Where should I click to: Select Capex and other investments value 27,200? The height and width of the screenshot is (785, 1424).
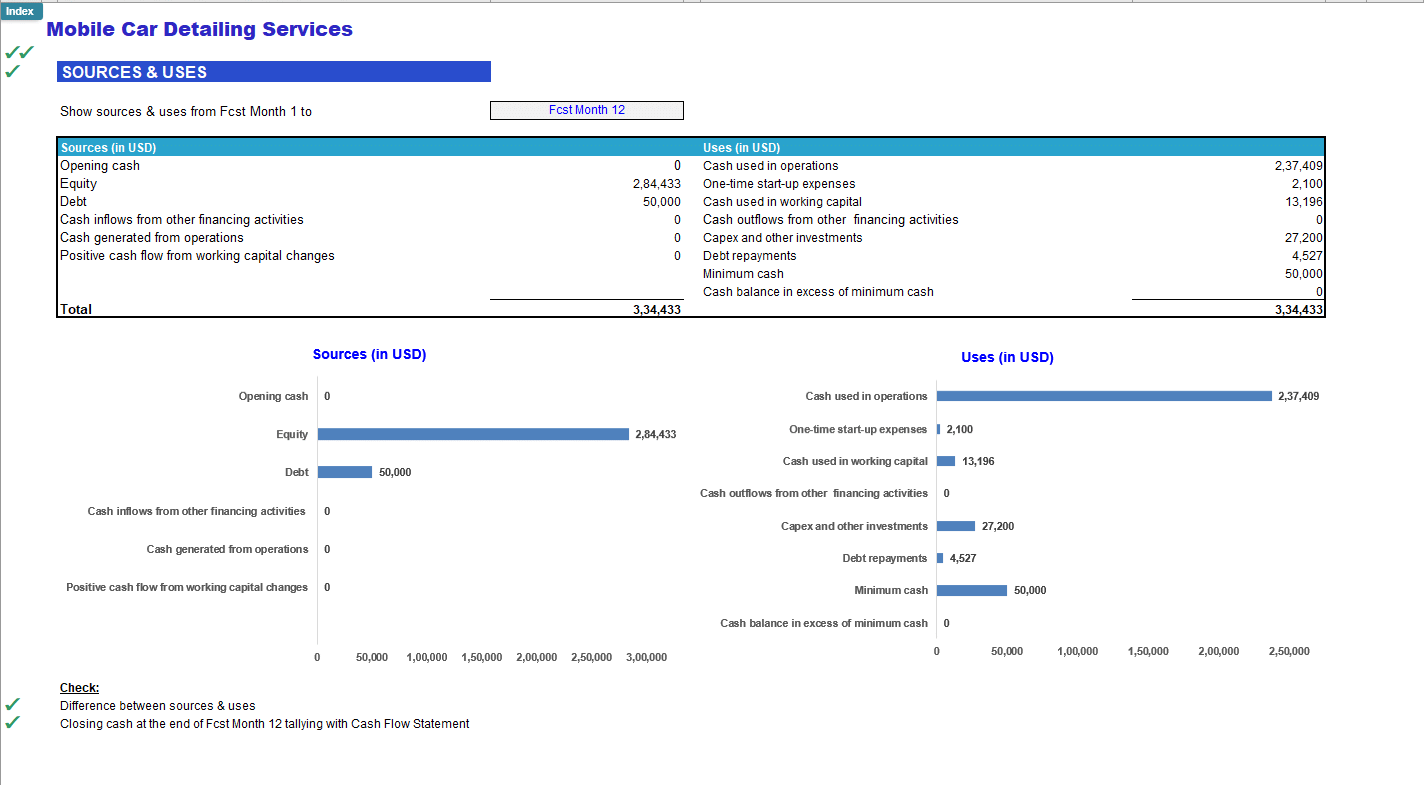pos(1304,238)
